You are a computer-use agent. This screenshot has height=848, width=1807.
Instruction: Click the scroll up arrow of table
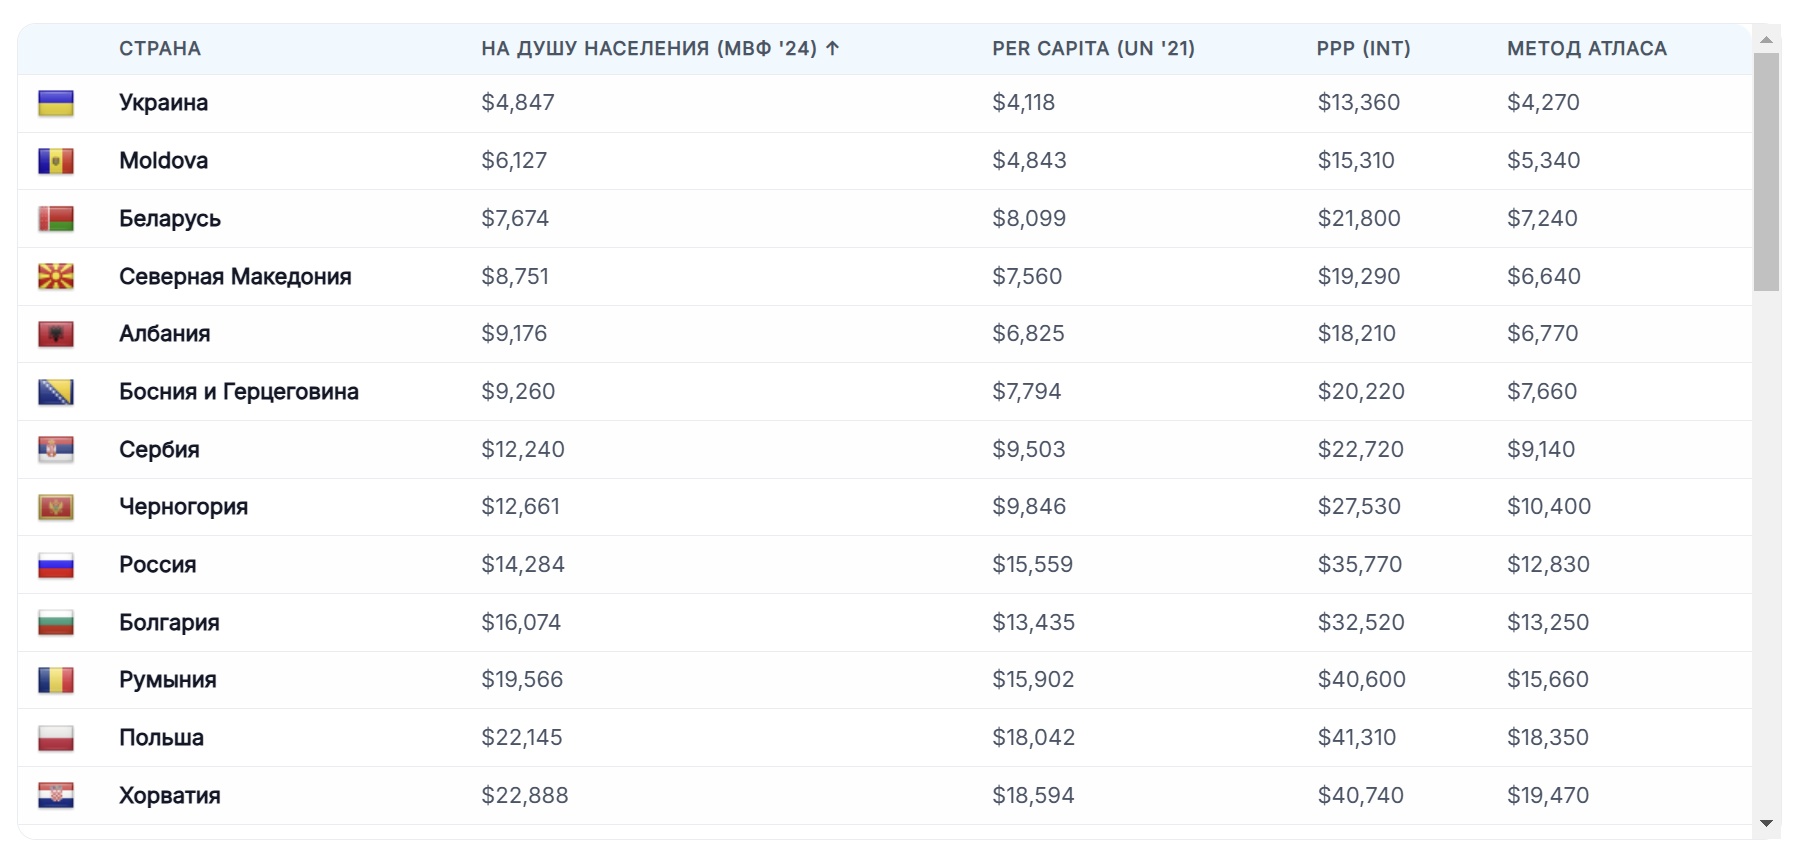[x=1766, y=40]
